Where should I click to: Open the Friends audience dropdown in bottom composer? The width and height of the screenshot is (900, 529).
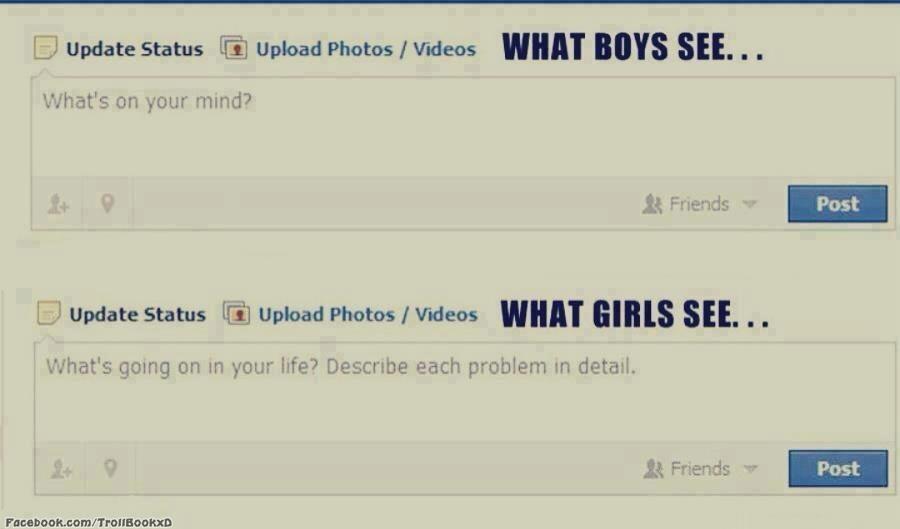tap(701, 469)
